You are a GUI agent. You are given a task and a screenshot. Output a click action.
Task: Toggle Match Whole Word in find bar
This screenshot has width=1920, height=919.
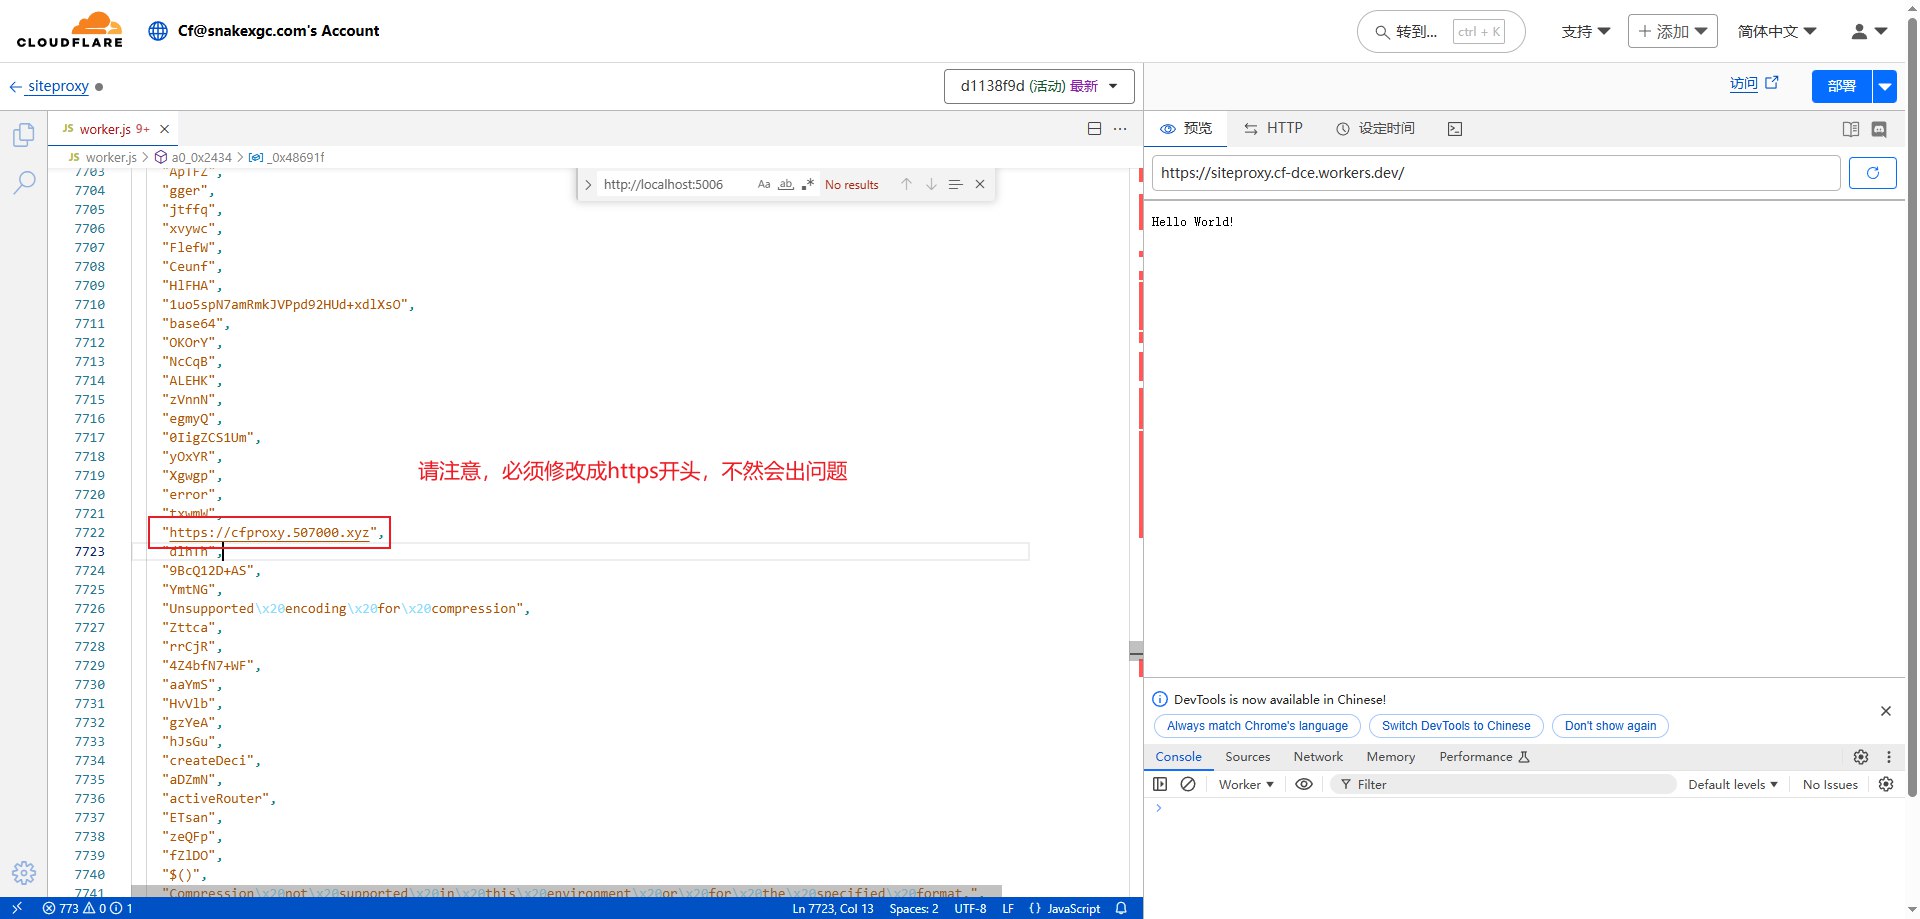click(x=786, y=184)
